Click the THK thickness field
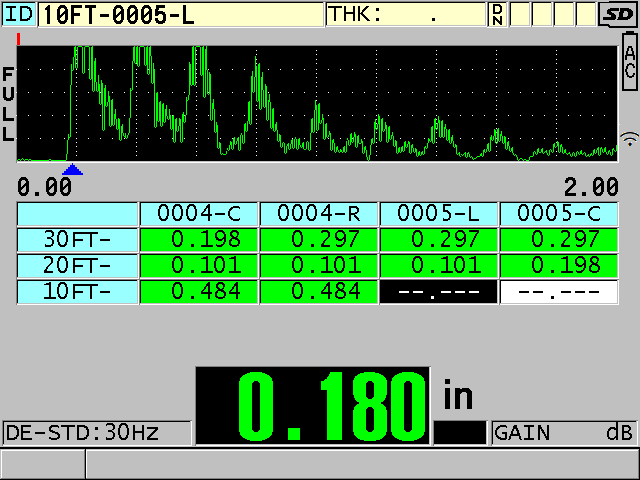Viewport: 640px width, 480px height. tap(405, 14)
